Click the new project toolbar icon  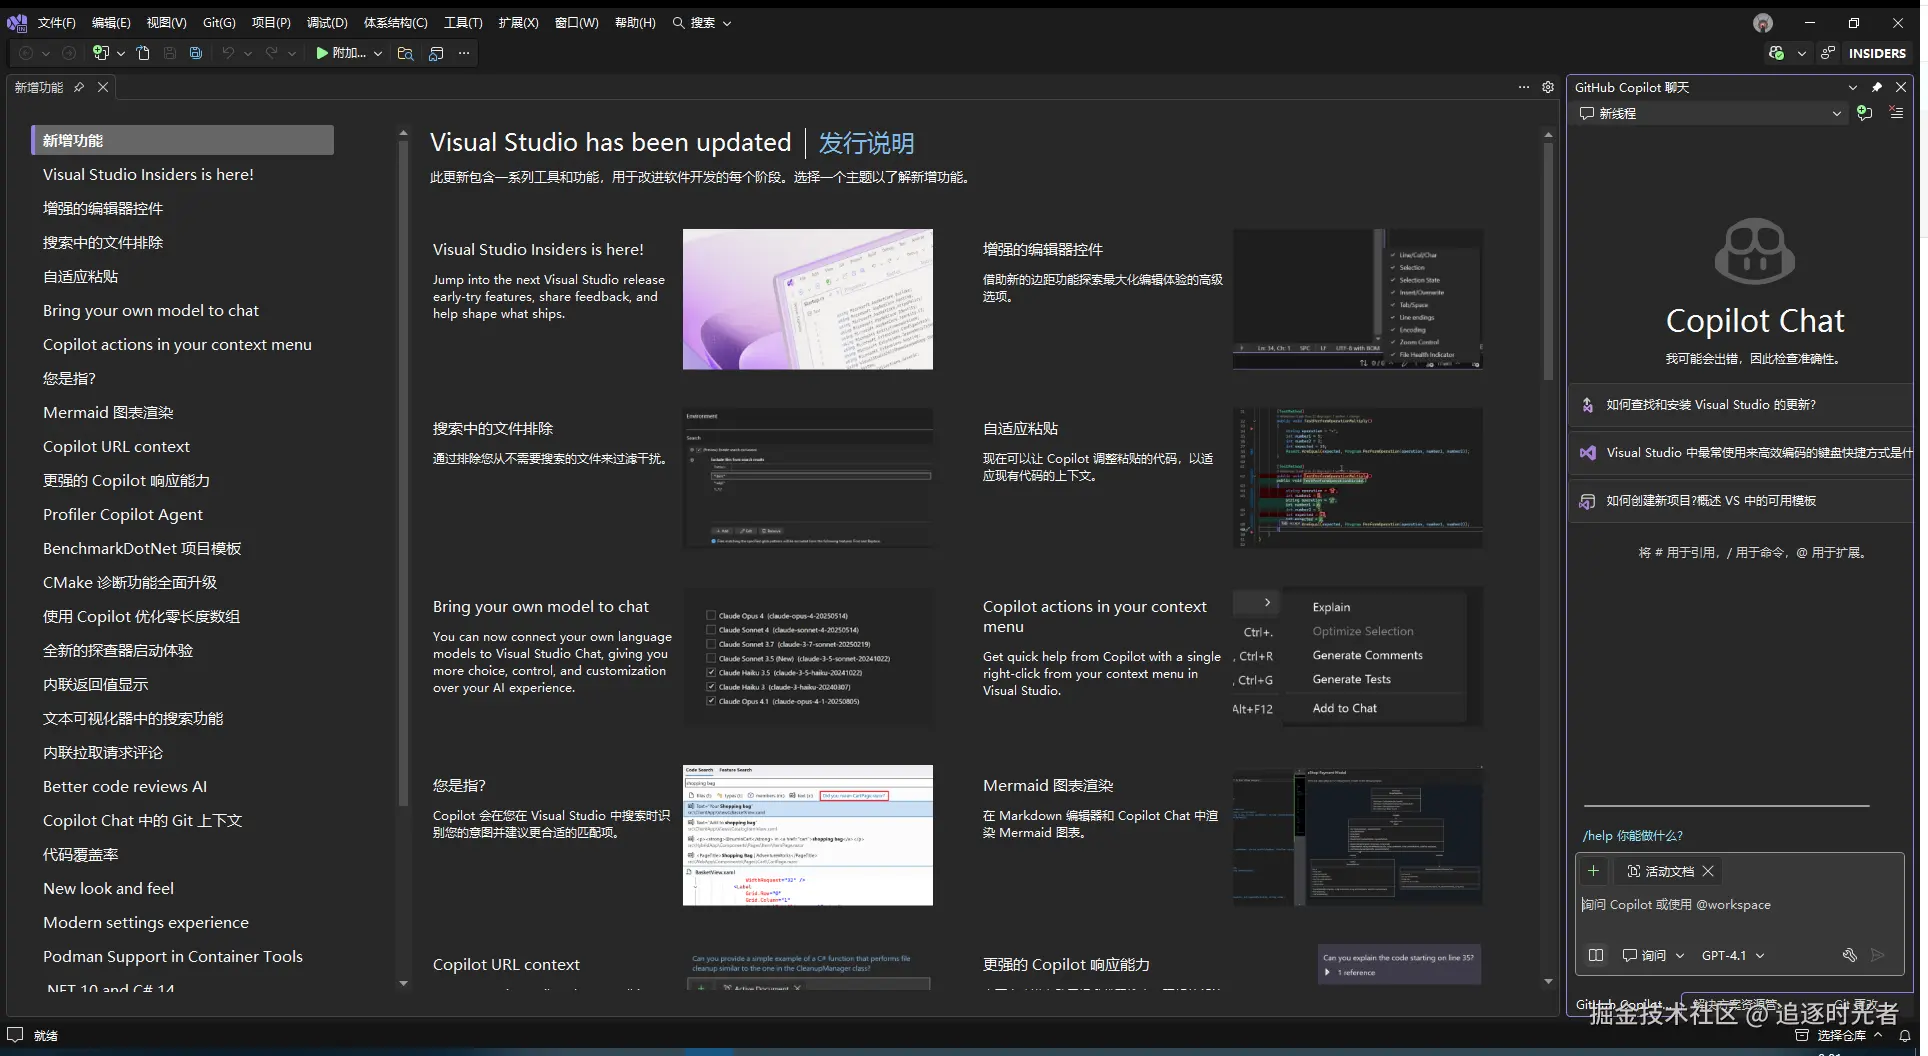click(100, 53)
